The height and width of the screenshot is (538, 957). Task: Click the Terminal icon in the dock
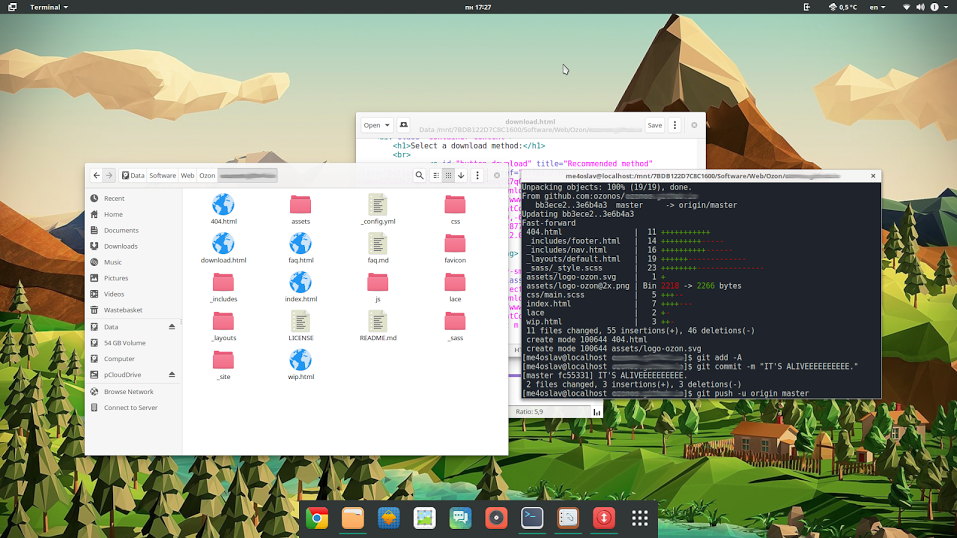(532, 518)
